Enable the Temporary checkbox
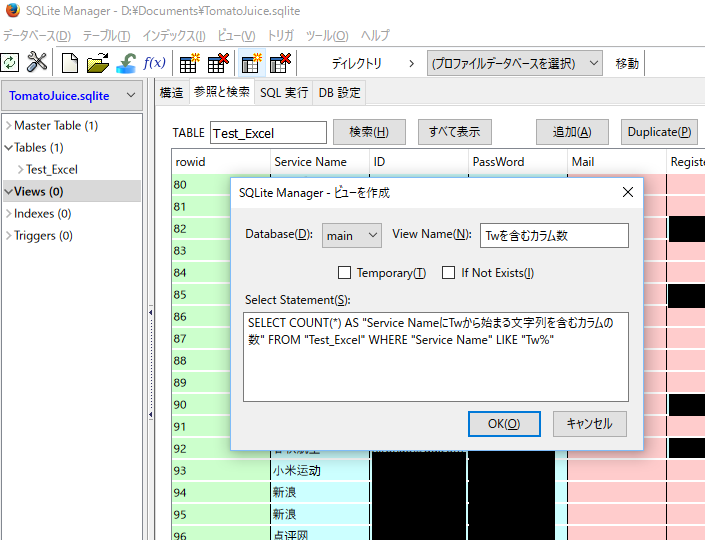The height and width of the screenshot is (540, 705). pyautogui.click(x=345, y=273)
